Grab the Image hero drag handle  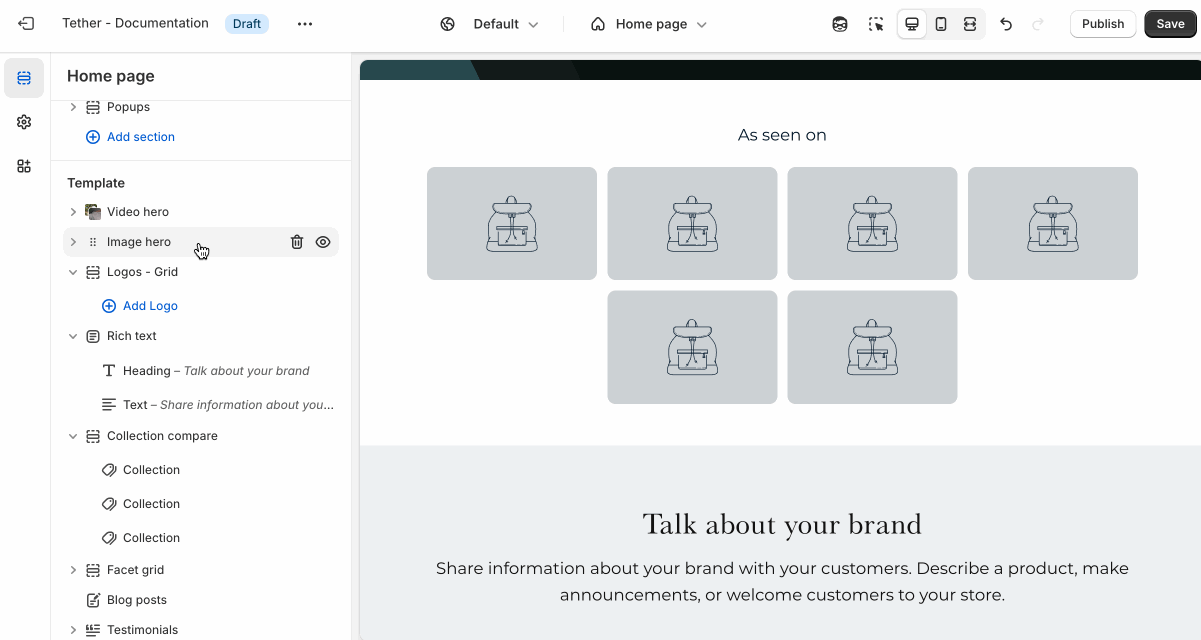coord(93,242)
